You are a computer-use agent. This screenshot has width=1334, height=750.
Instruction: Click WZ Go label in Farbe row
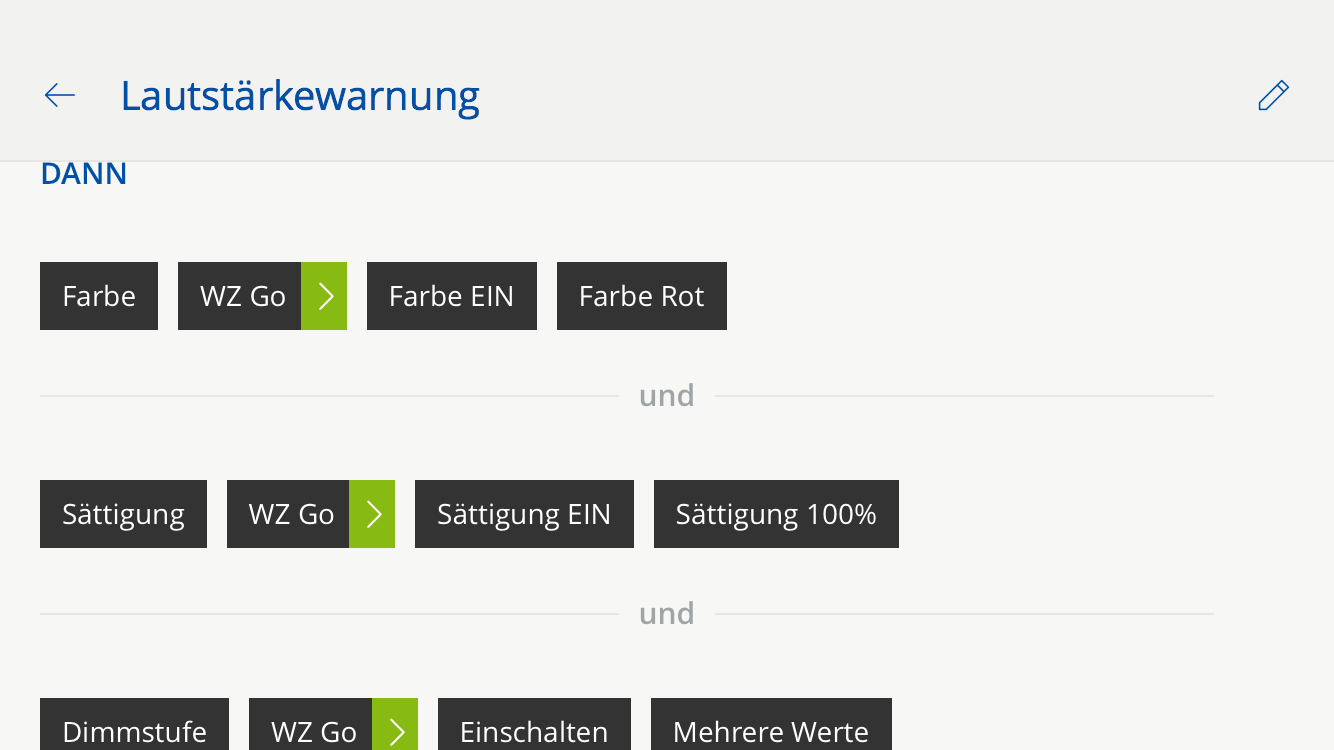click(x=242, y=296)
